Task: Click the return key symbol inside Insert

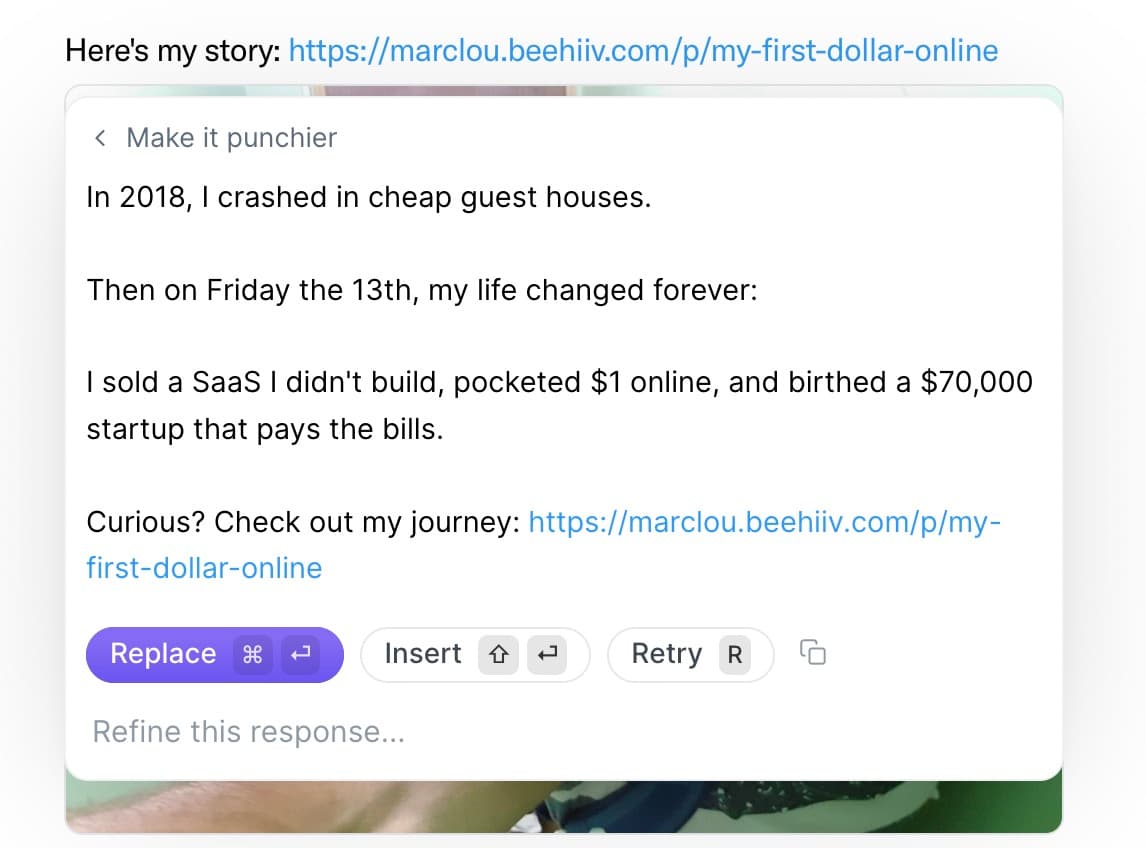Action: pyautogui.click(x=547, y=654)
